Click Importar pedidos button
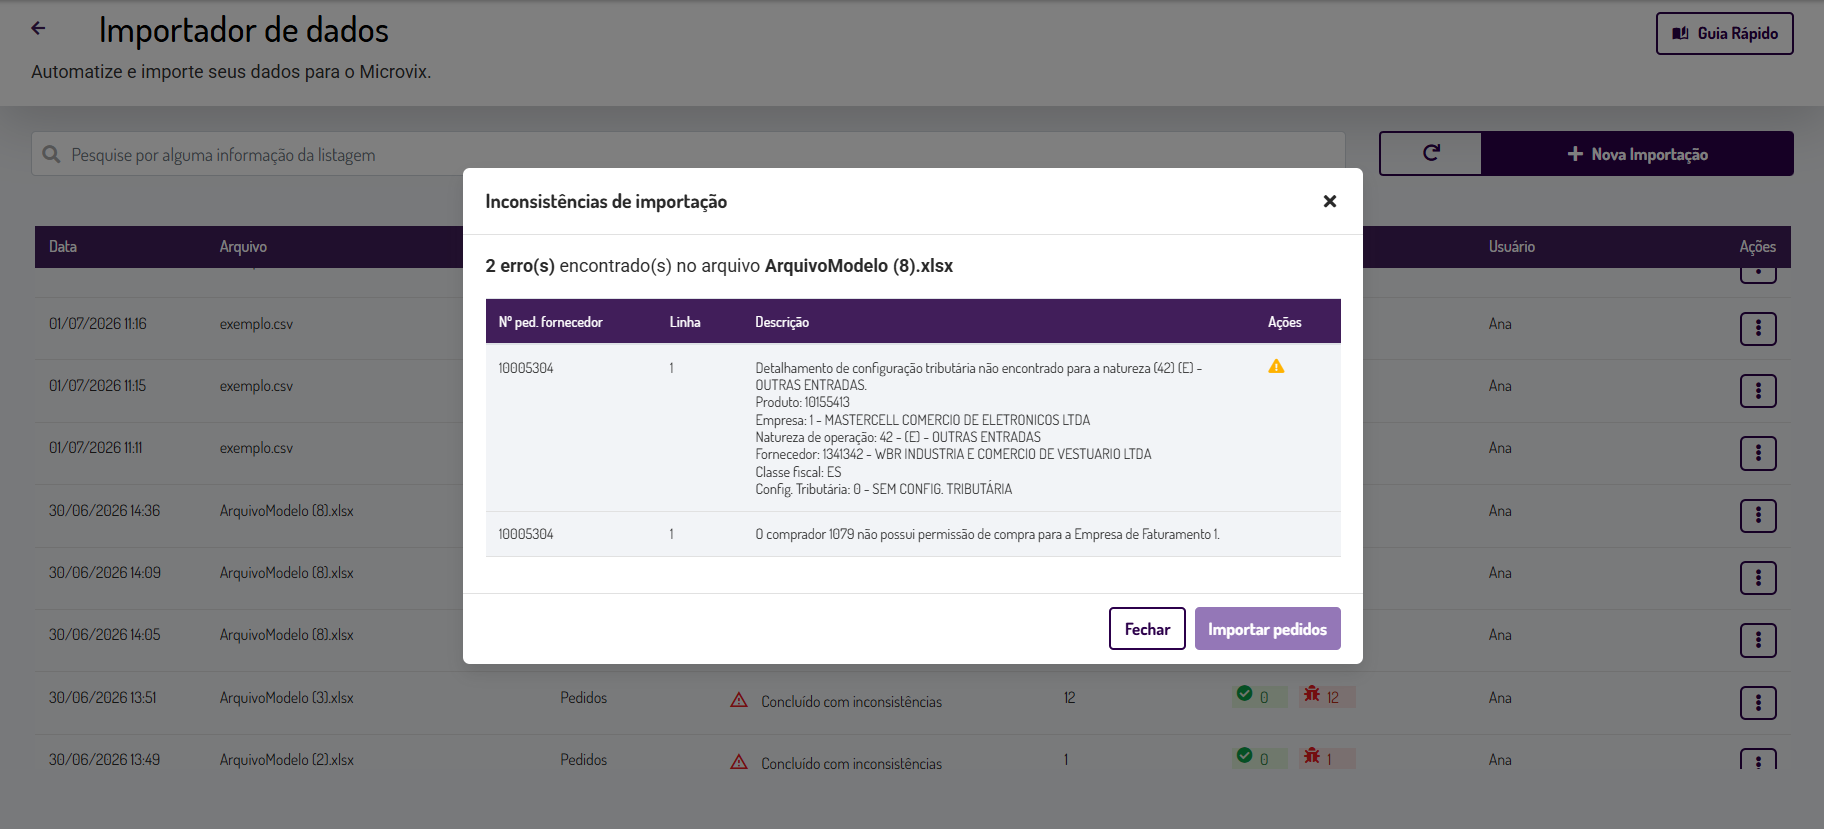The height and width of the screenshot is (829, 1824). point(1267,629)
